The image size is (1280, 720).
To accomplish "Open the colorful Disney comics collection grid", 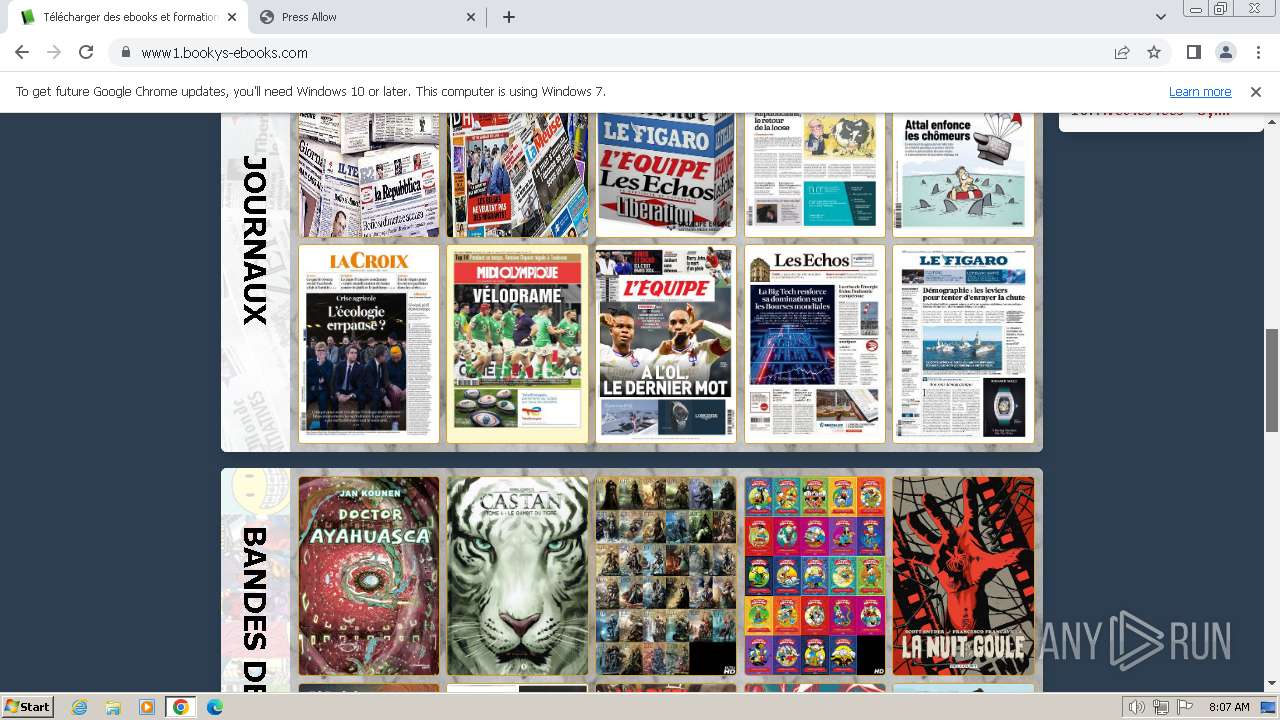I will point(814,575).
